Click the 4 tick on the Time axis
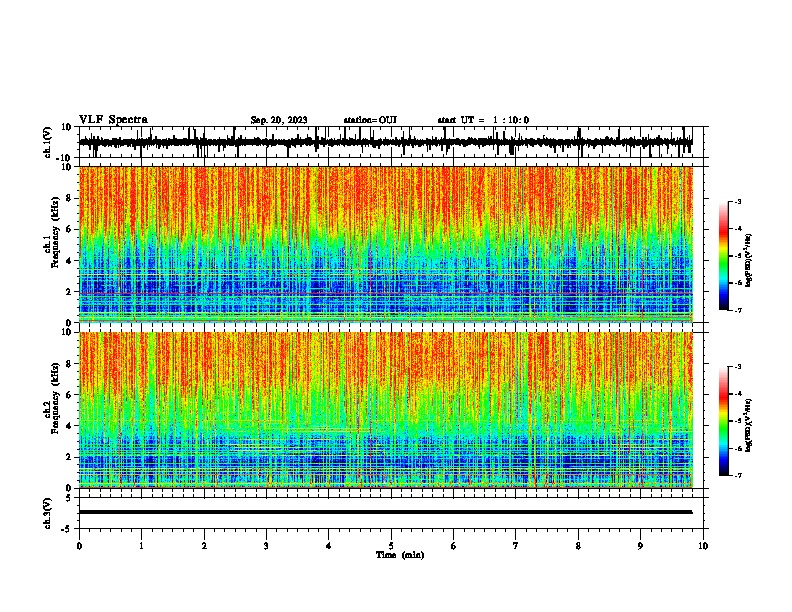 pos(329,546)
